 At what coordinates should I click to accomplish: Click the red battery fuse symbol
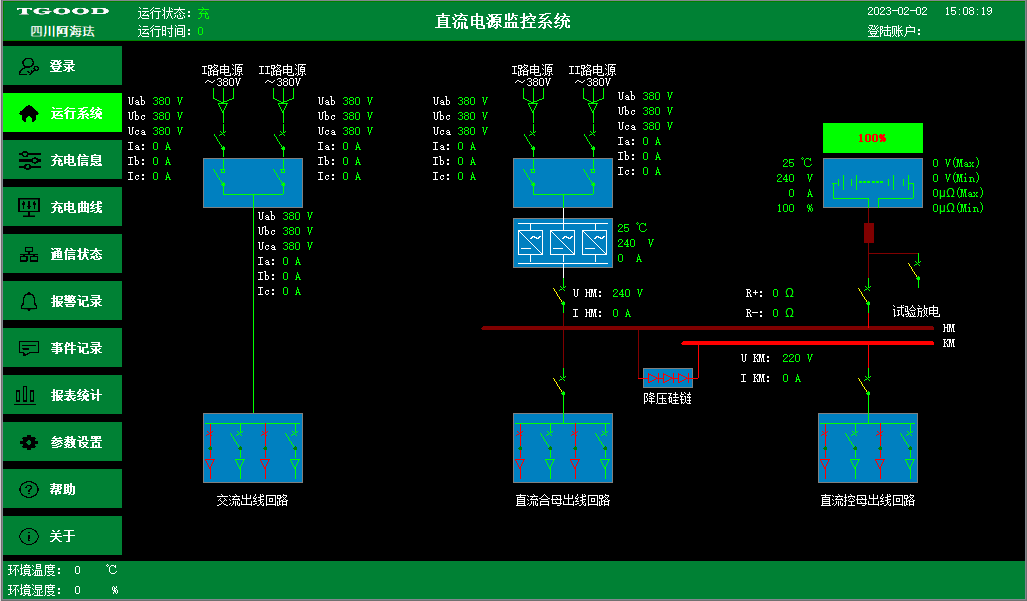[x=868, y=233]
